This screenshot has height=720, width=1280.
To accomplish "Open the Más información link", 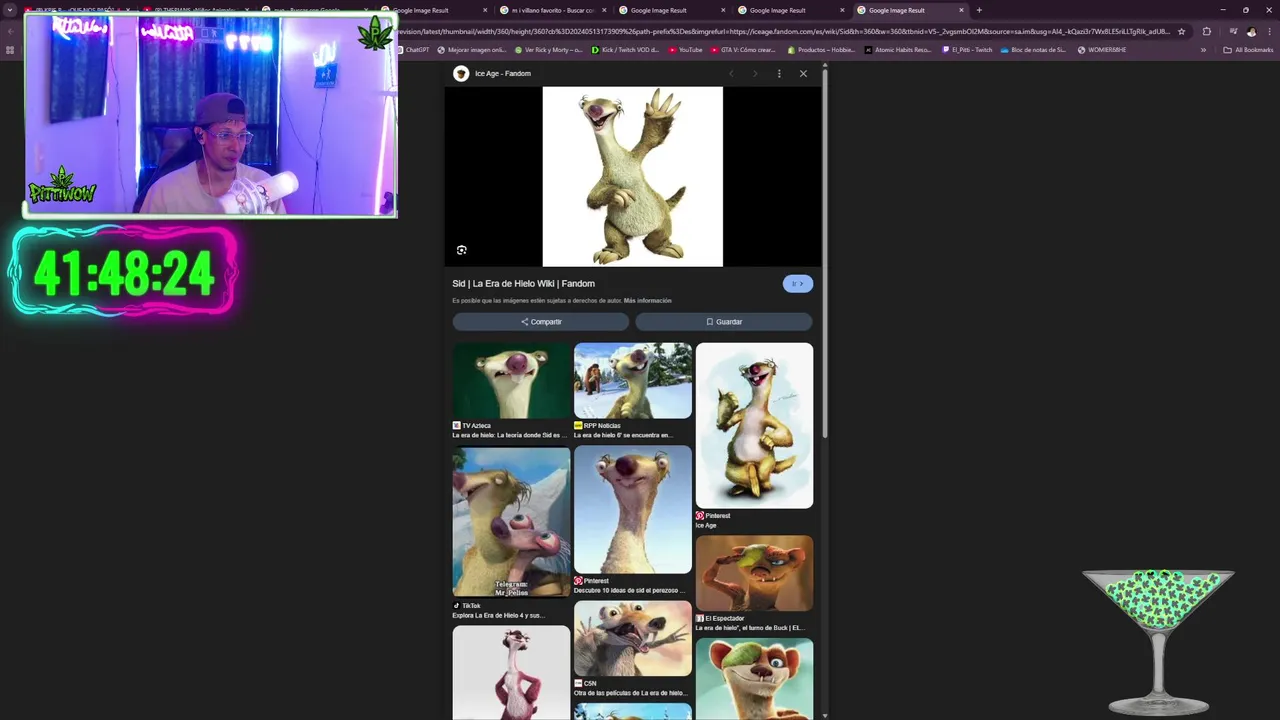I will click(x=648, y=300).
